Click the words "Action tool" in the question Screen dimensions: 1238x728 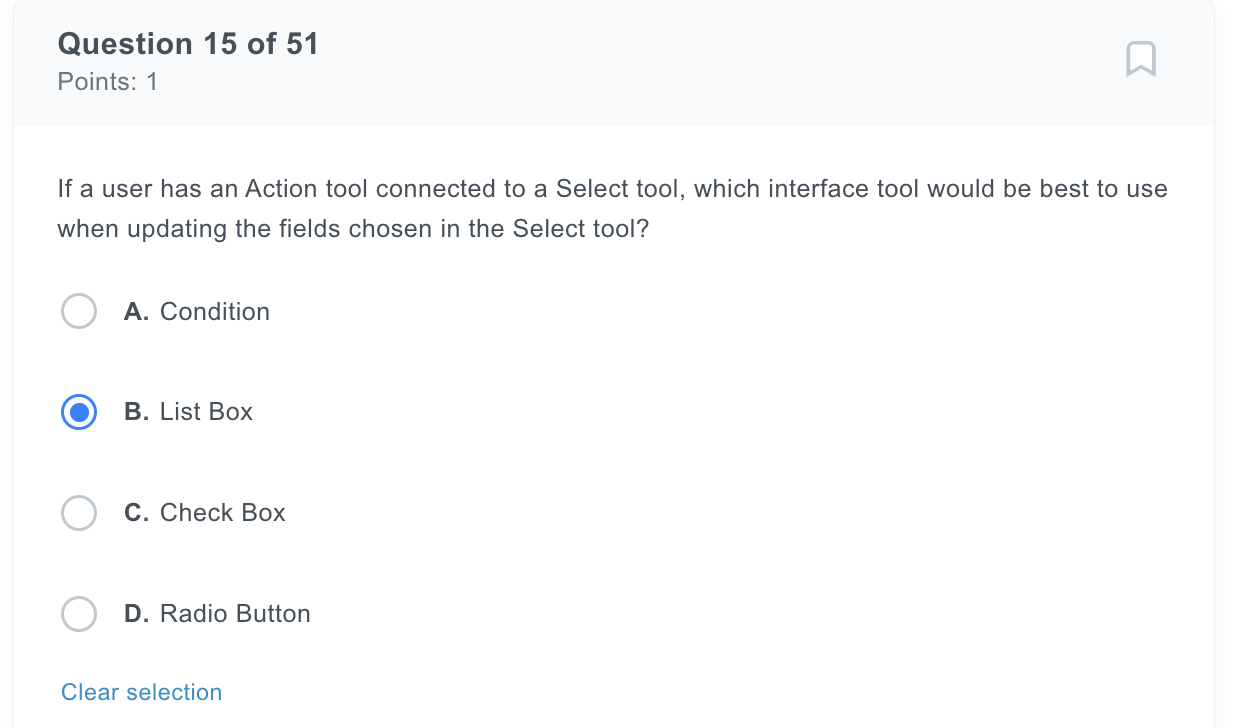pos(307,189)
